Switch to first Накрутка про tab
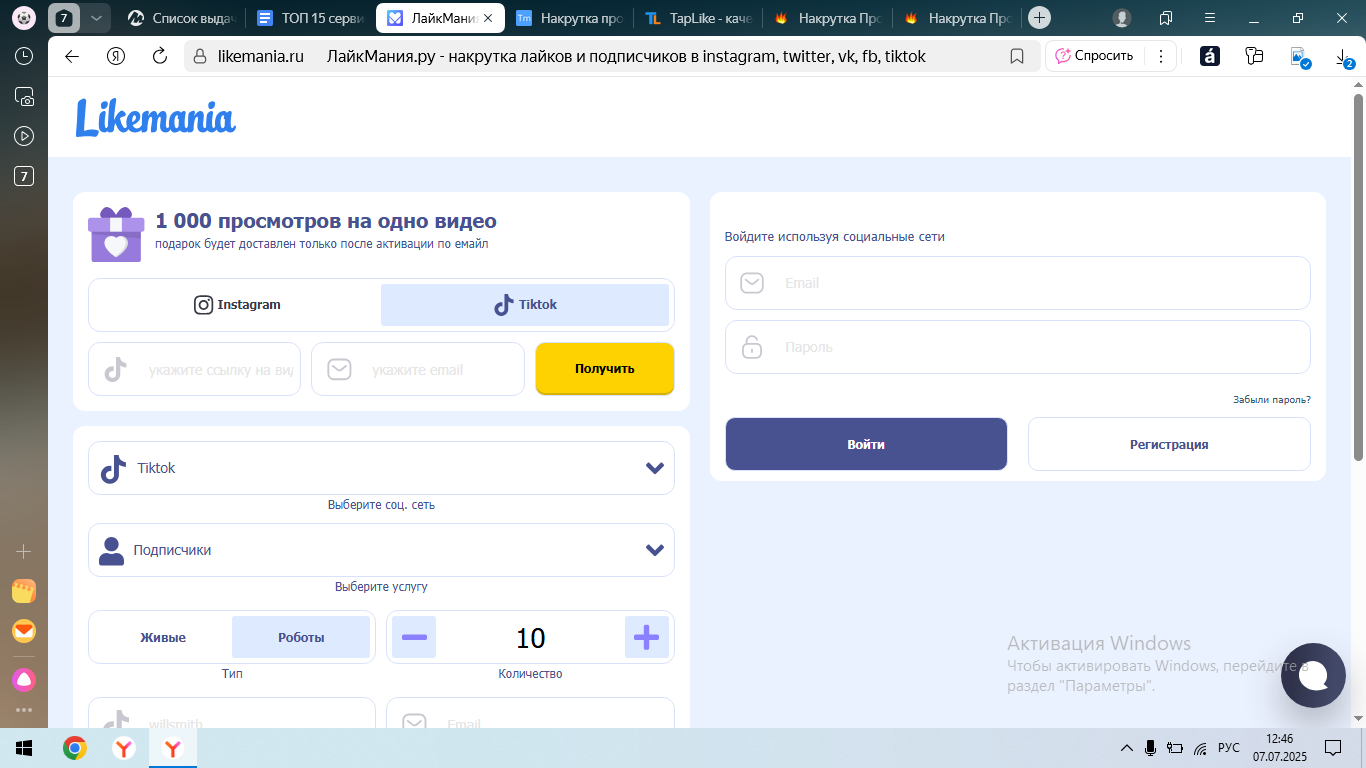Viewport: 1366px width, 768px height. pyautogui.click(x=569, y=18)
